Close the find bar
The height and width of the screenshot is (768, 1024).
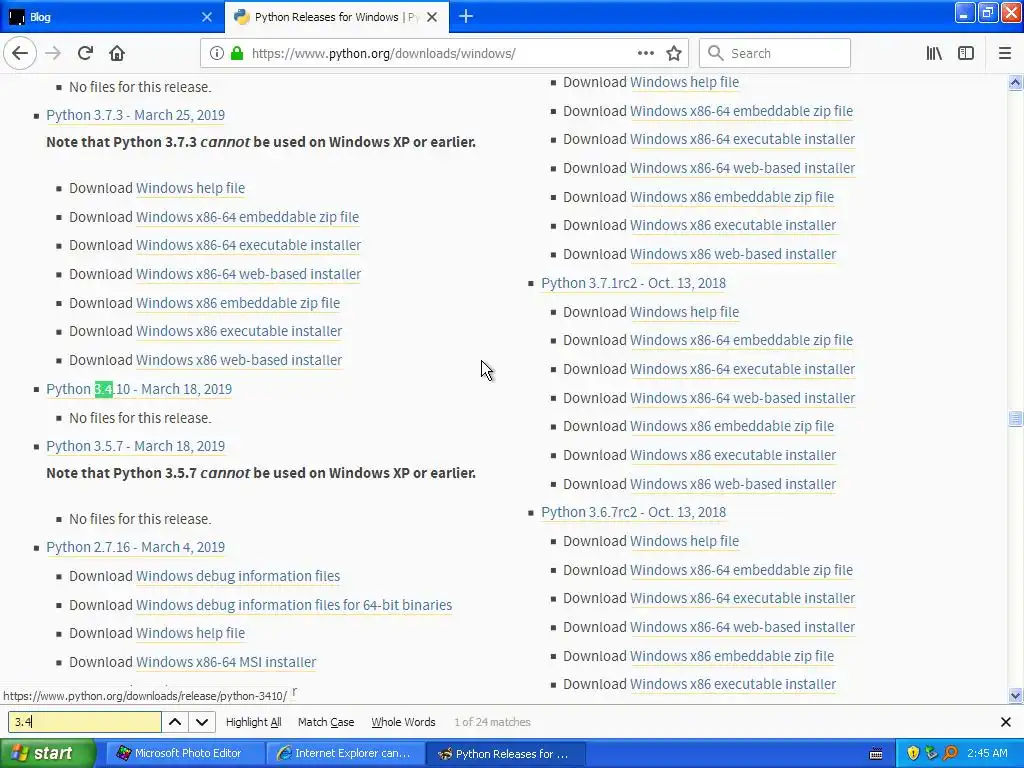point(1006,722)
